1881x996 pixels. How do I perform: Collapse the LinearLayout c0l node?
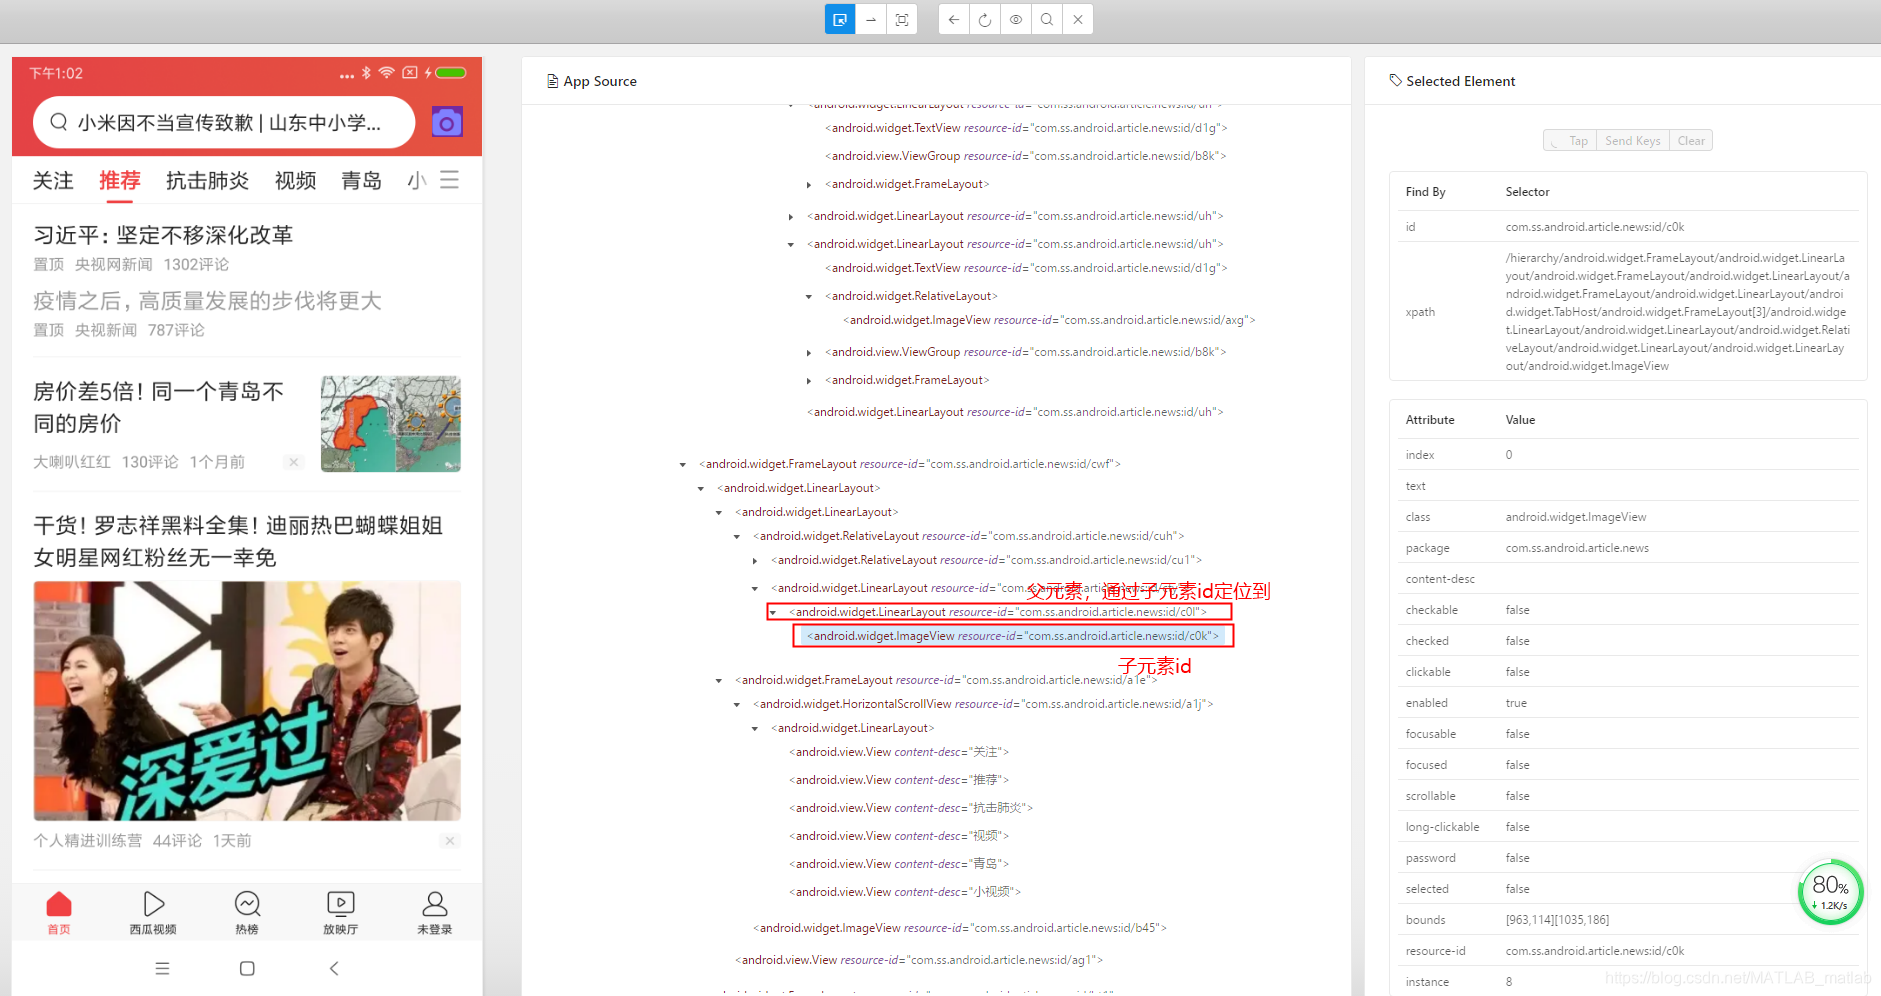click(x=773, y=612)
